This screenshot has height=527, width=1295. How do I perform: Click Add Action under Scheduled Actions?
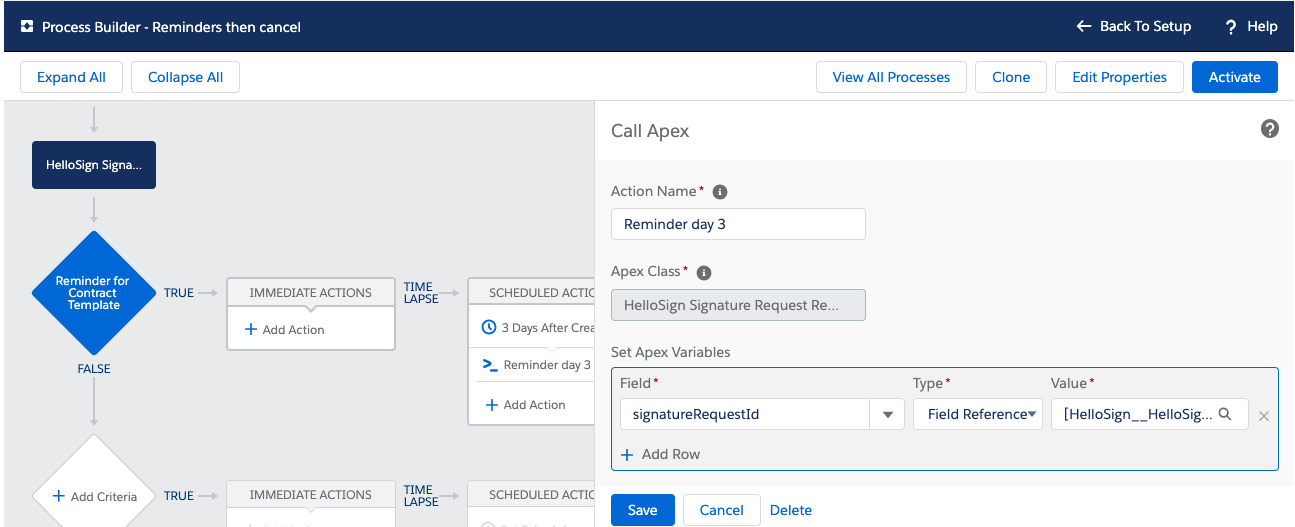[x=526, y=405]
